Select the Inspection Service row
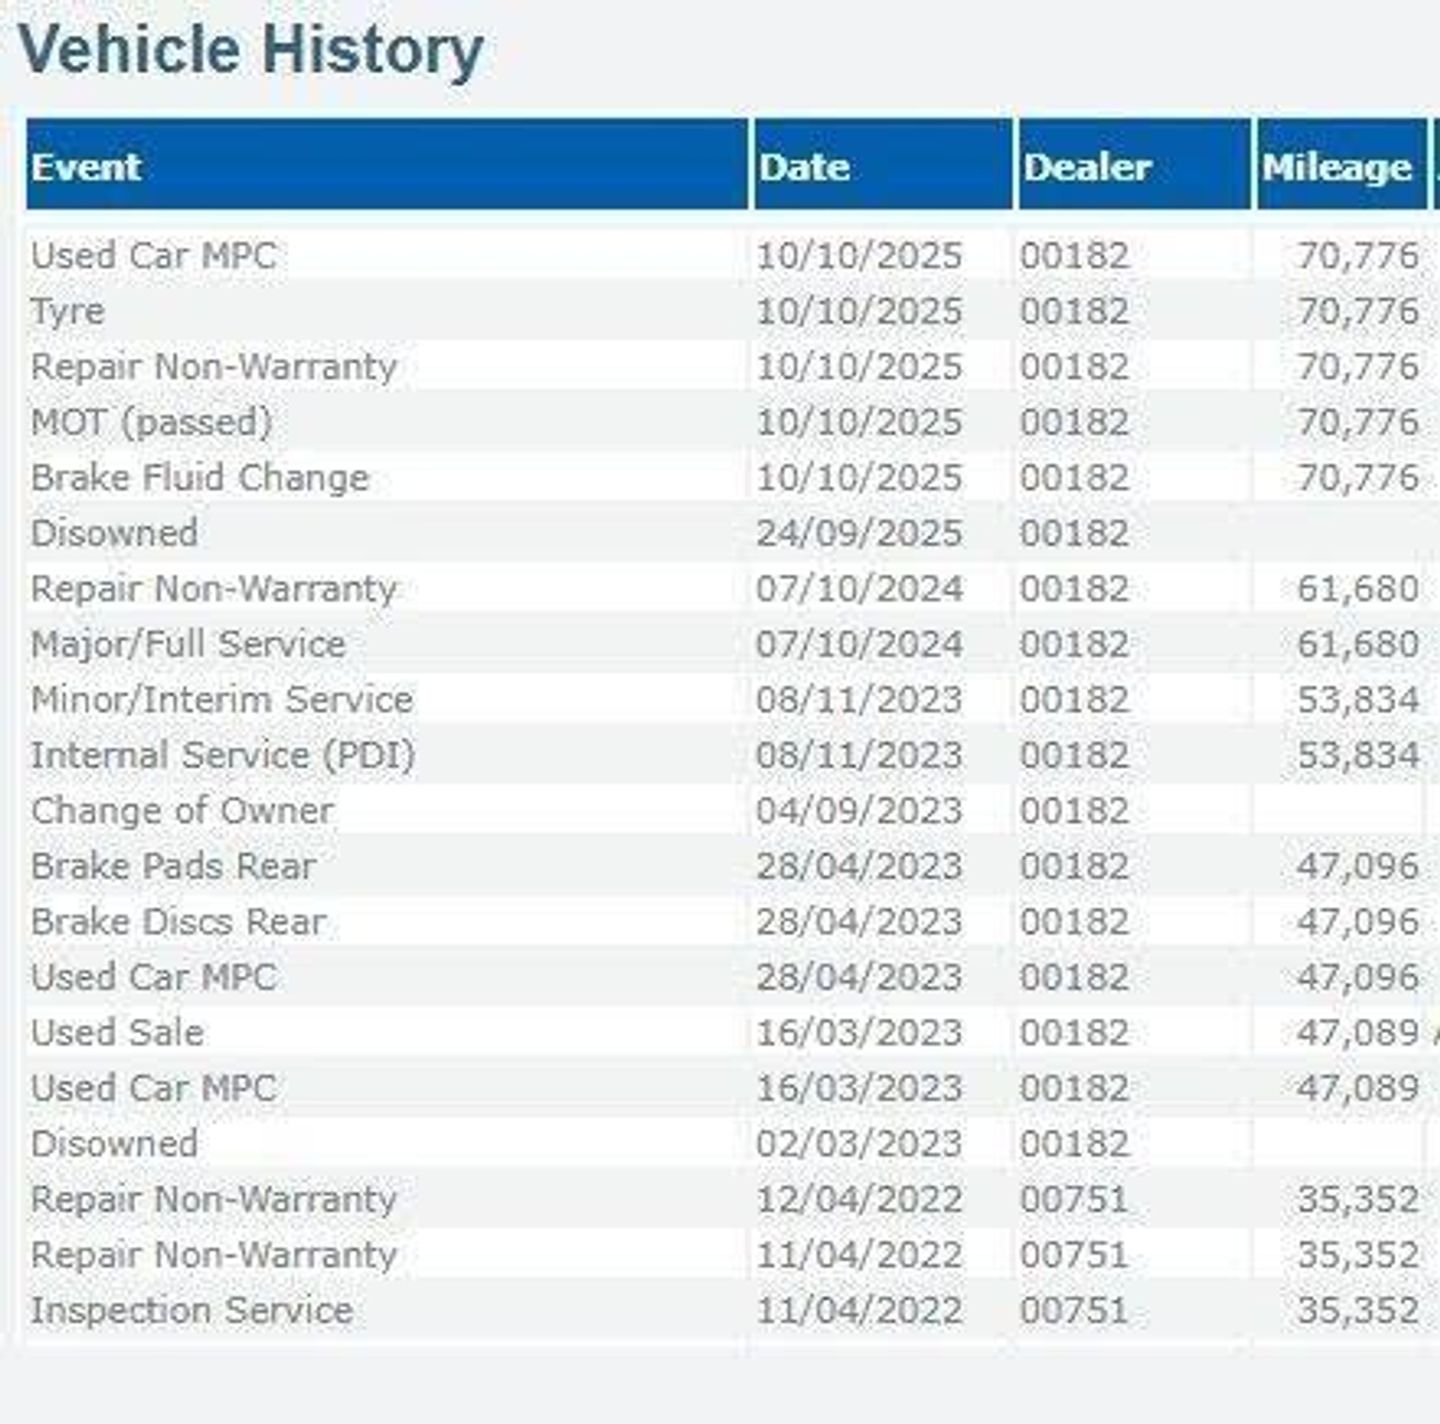This screenshot has width=1440, height=1424. [x=191, y=1310]
